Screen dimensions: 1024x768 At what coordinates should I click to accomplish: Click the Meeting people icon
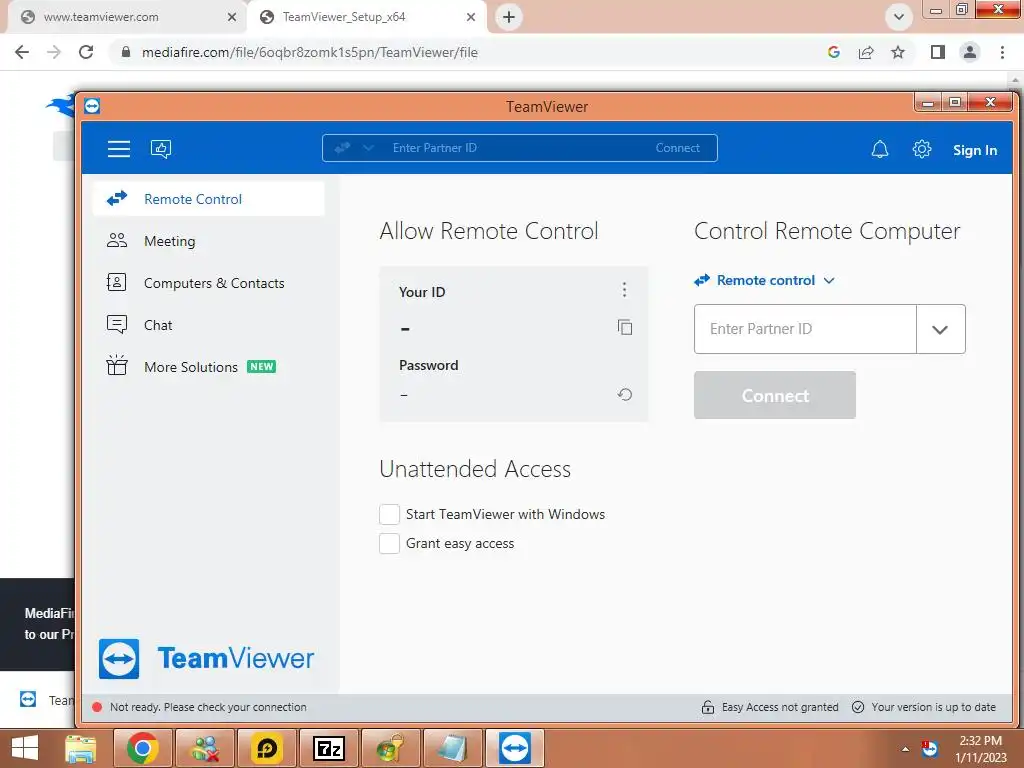pos(117,240)
